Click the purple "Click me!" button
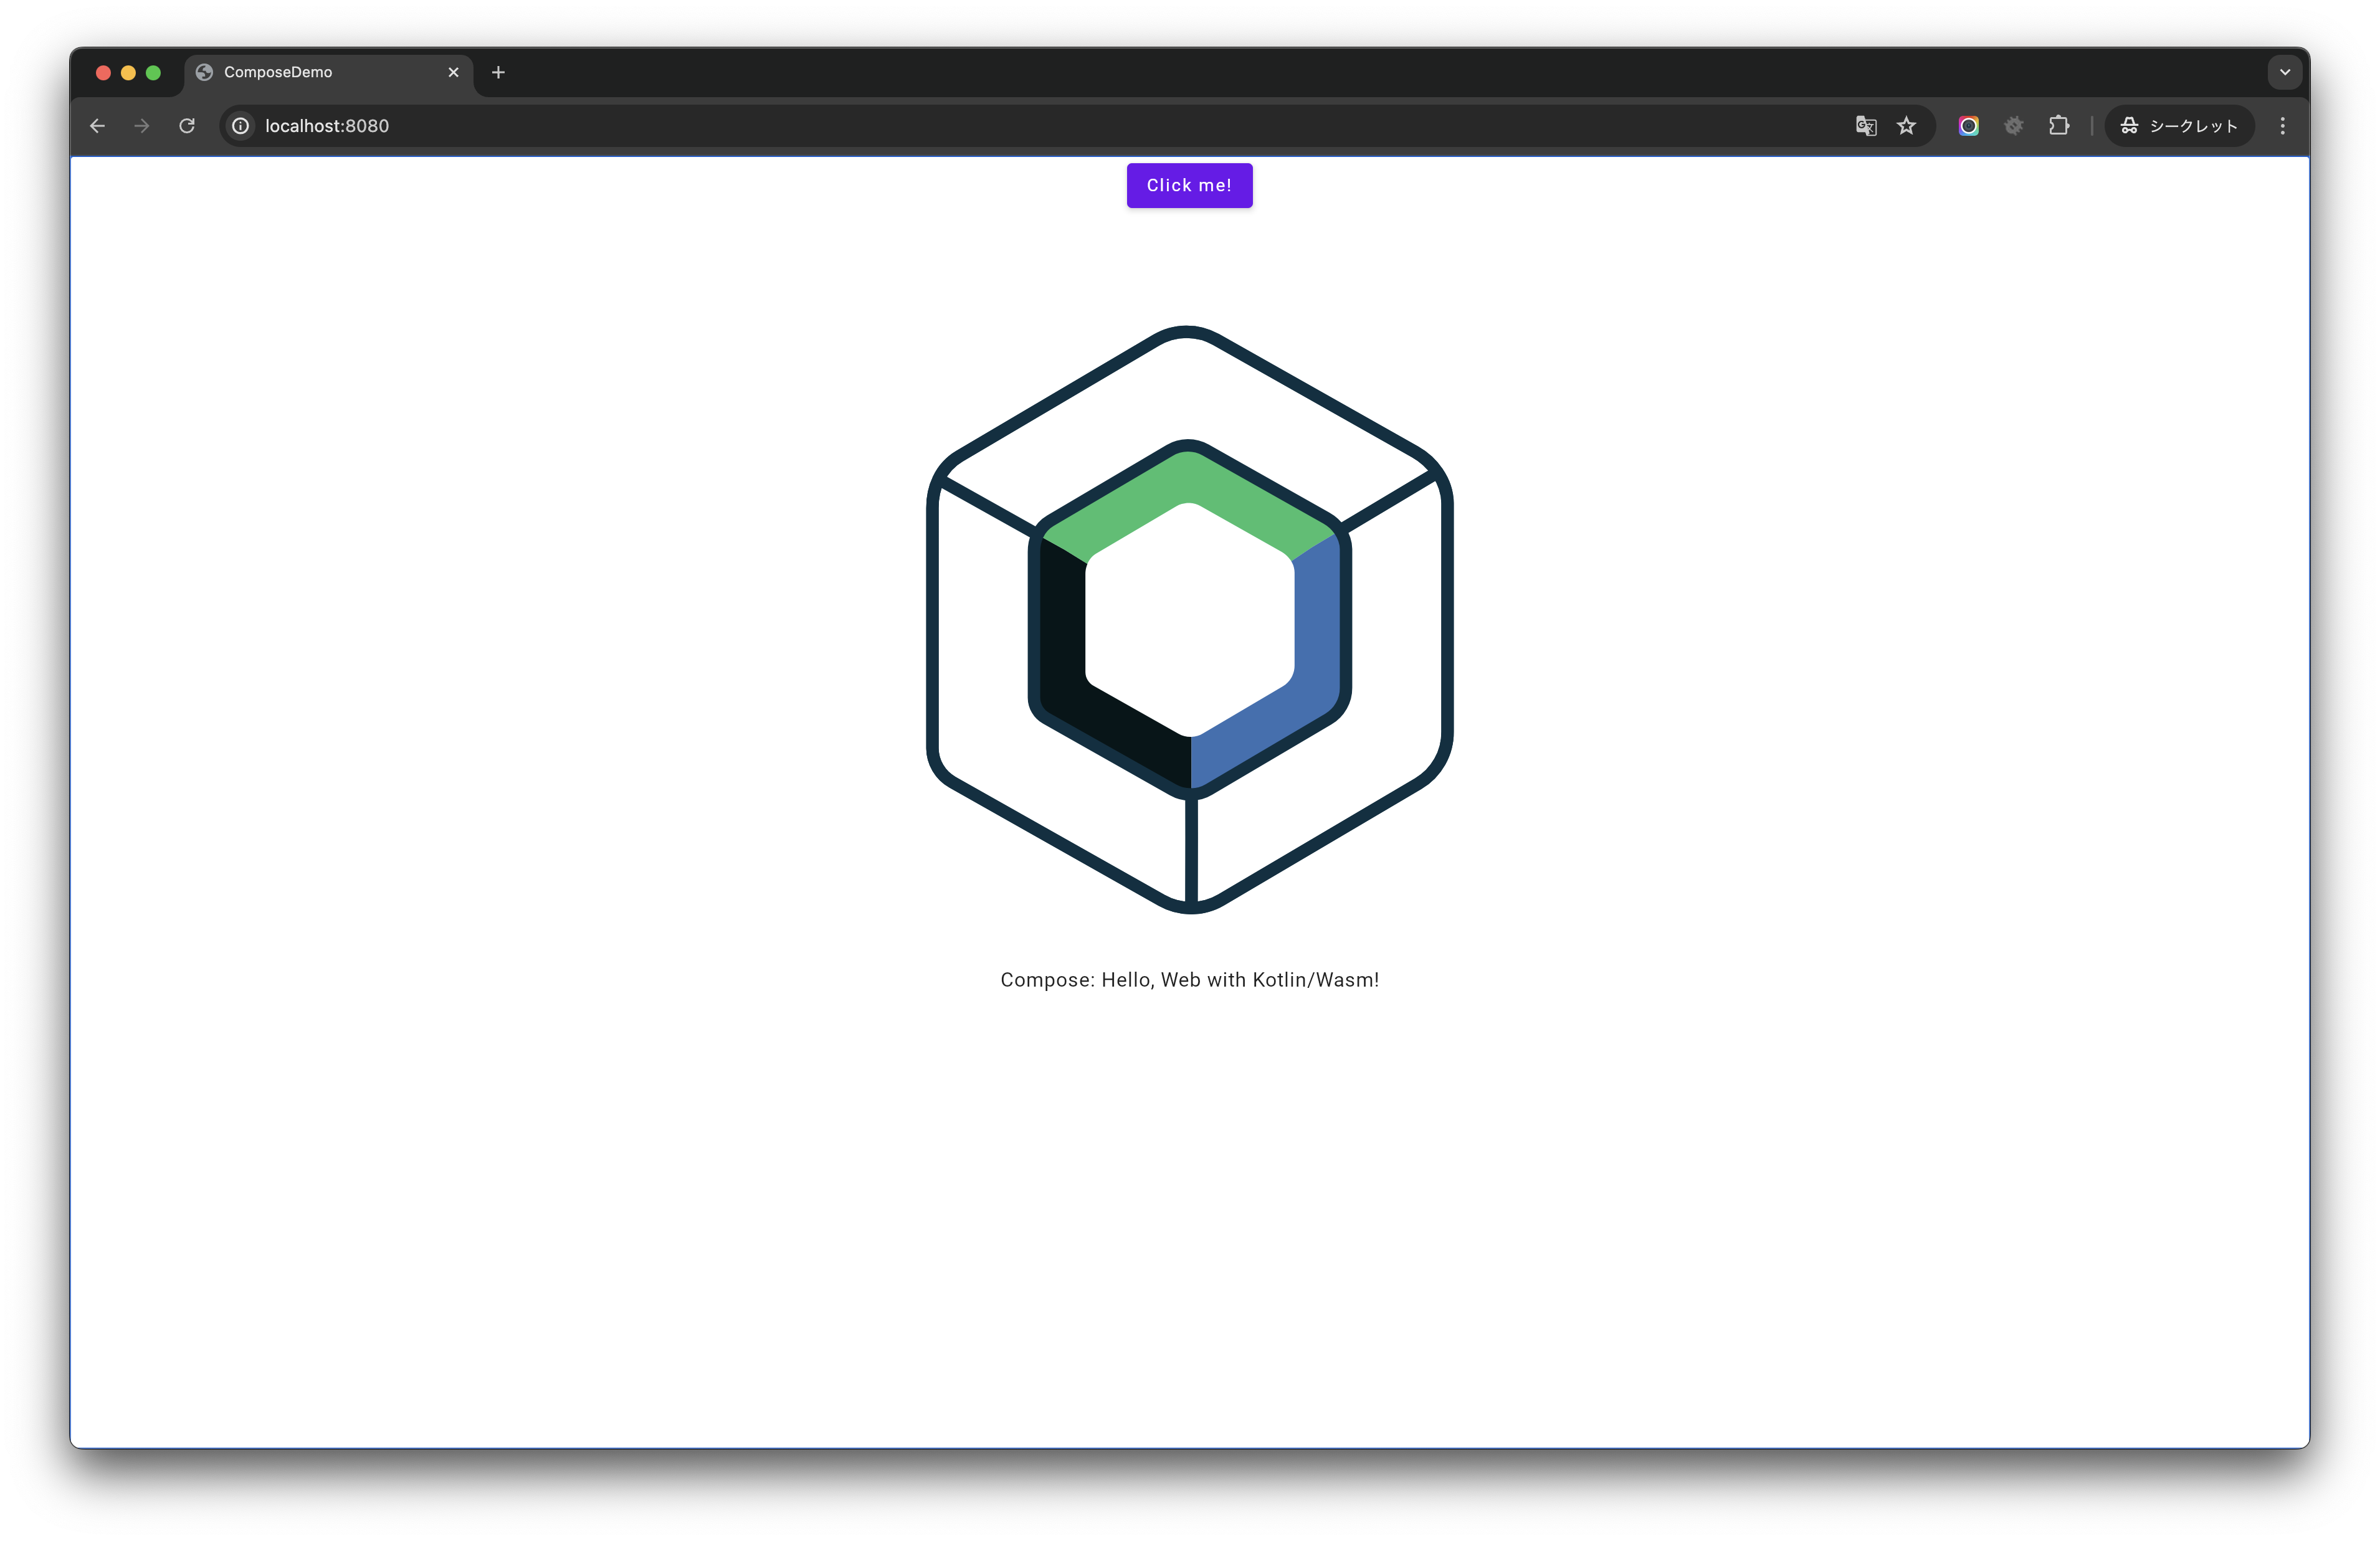The height and width of the screenshot is (1541, 2380). coord(1189,185)
